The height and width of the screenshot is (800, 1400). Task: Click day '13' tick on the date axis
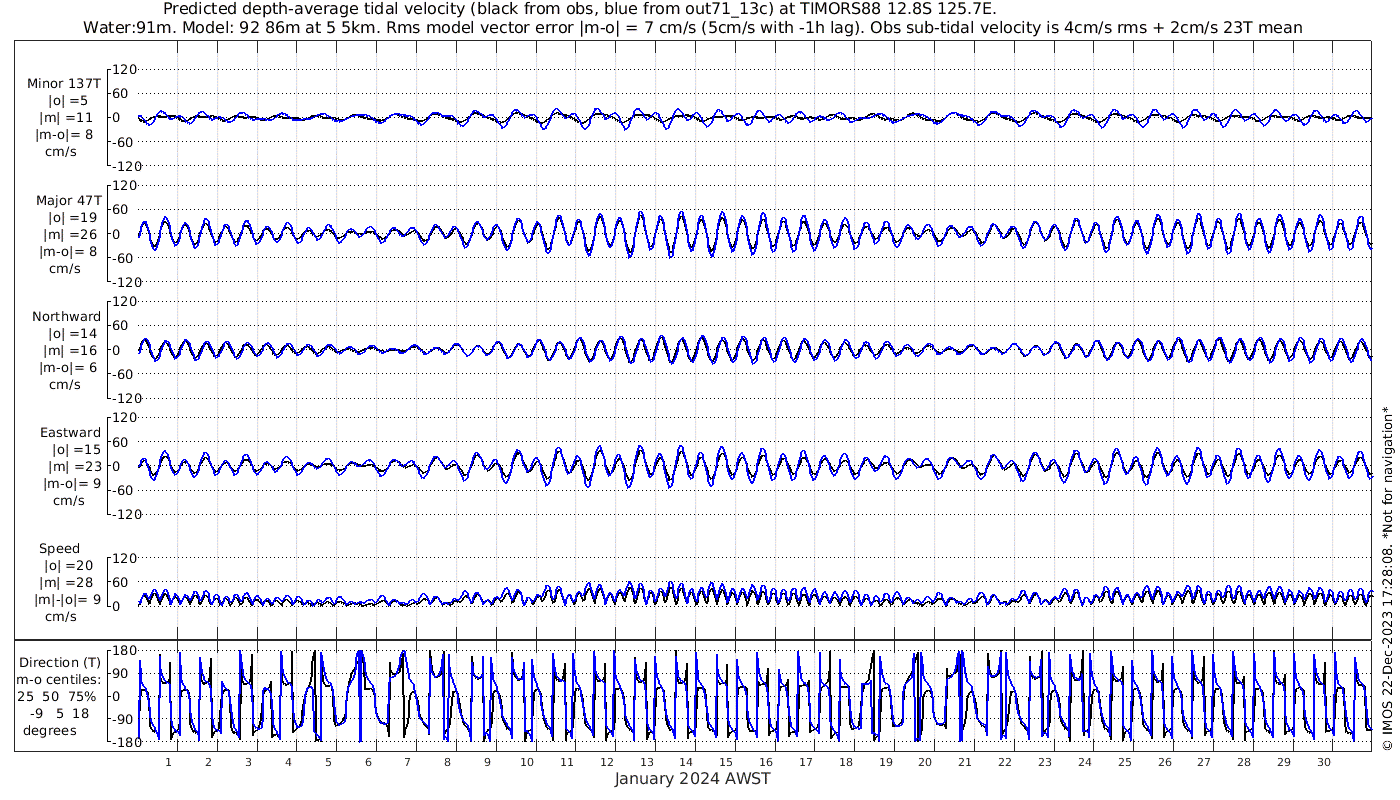click(x=647, y=762)
